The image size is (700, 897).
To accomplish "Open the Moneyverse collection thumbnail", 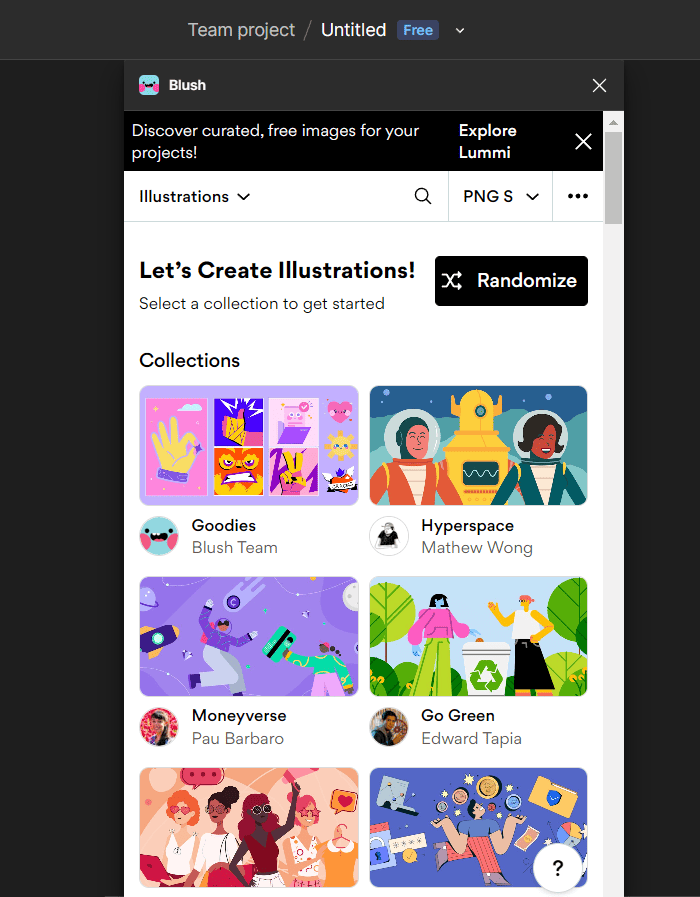I will pos(249,636).
